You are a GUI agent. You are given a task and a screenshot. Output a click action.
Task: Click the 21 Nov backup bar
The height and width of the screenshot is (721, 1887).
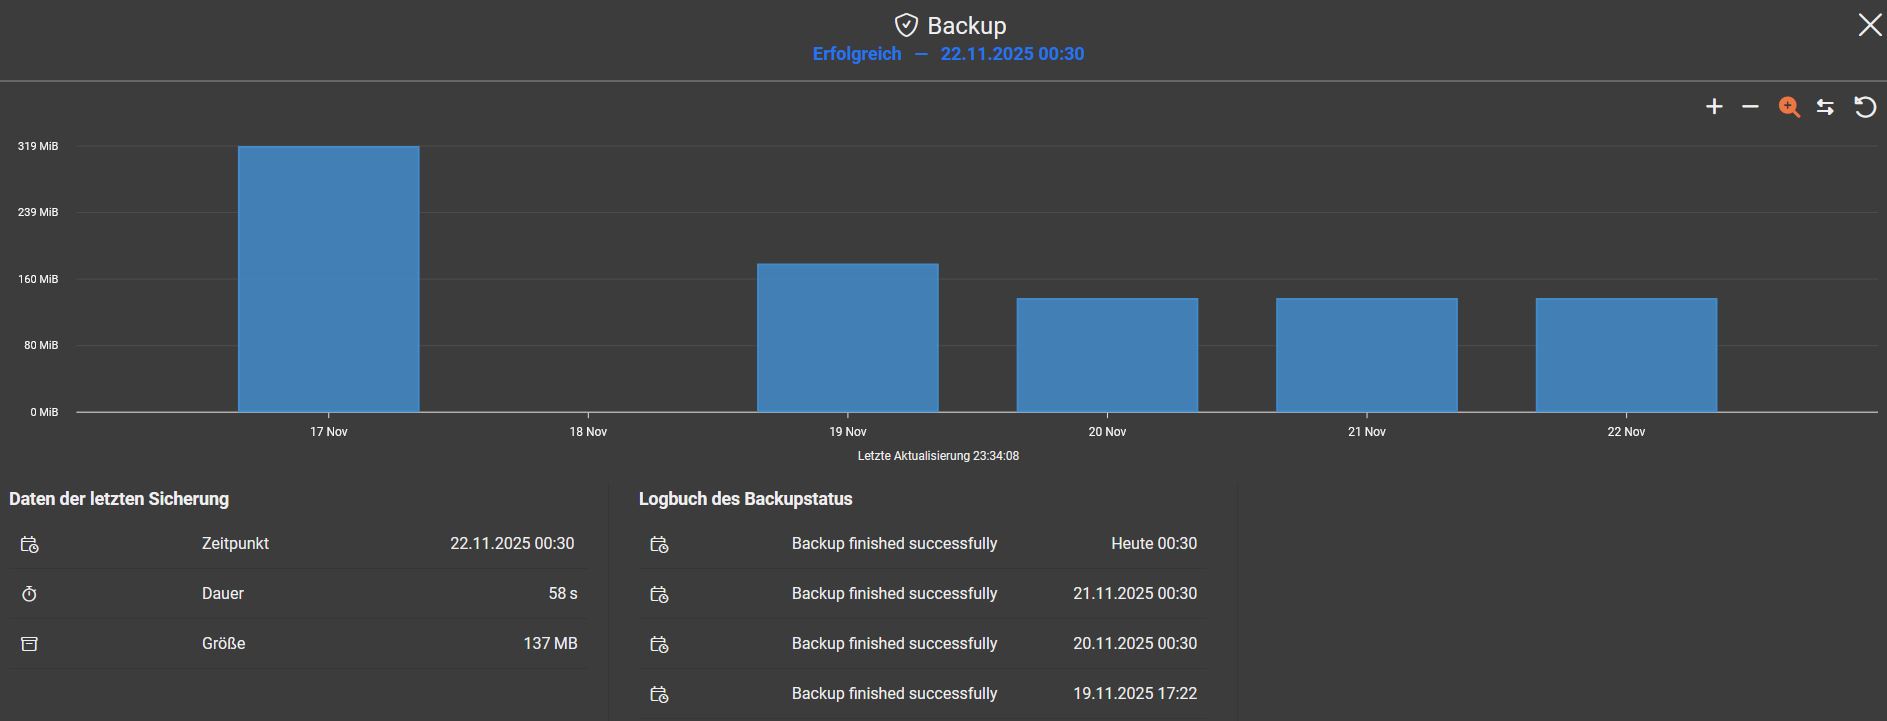(x=1366, y=355)
